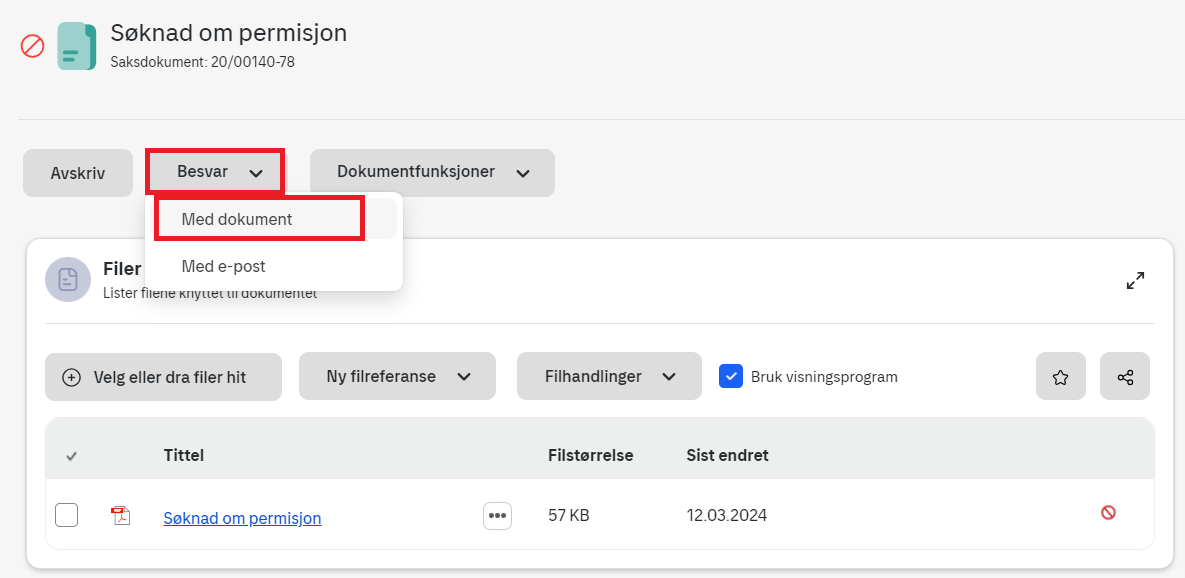Screen dimensions: 1185x578
Task: Click the share icon button
Action: pos(1125,376)
